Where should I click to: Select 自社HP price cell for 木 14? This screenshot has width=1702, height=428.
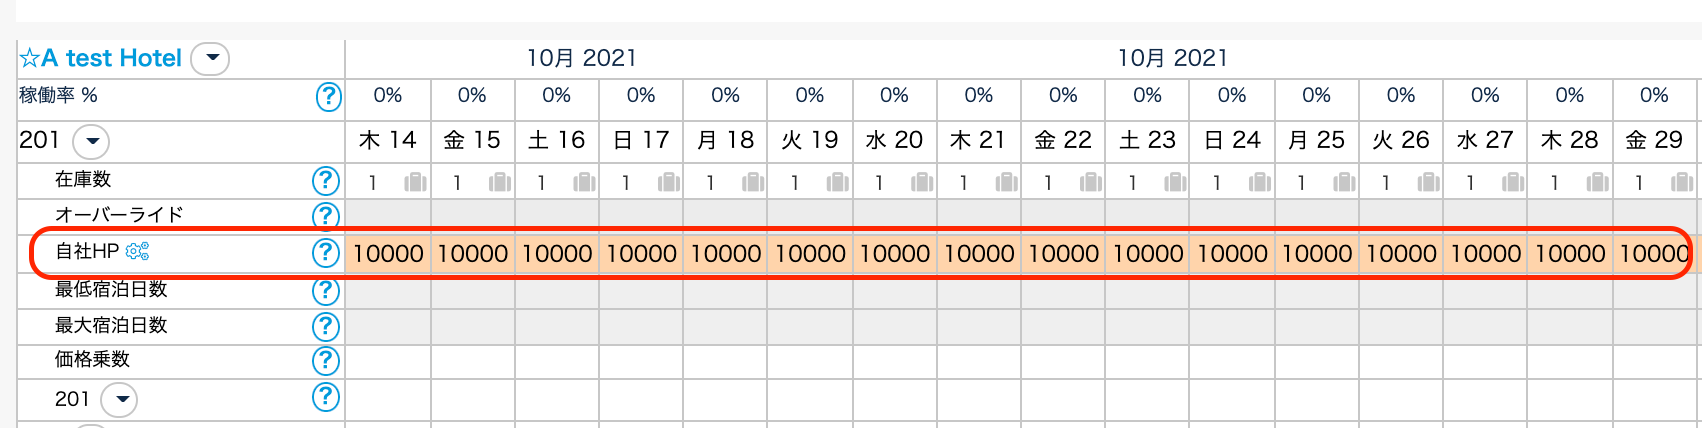[x=388, y=254]
